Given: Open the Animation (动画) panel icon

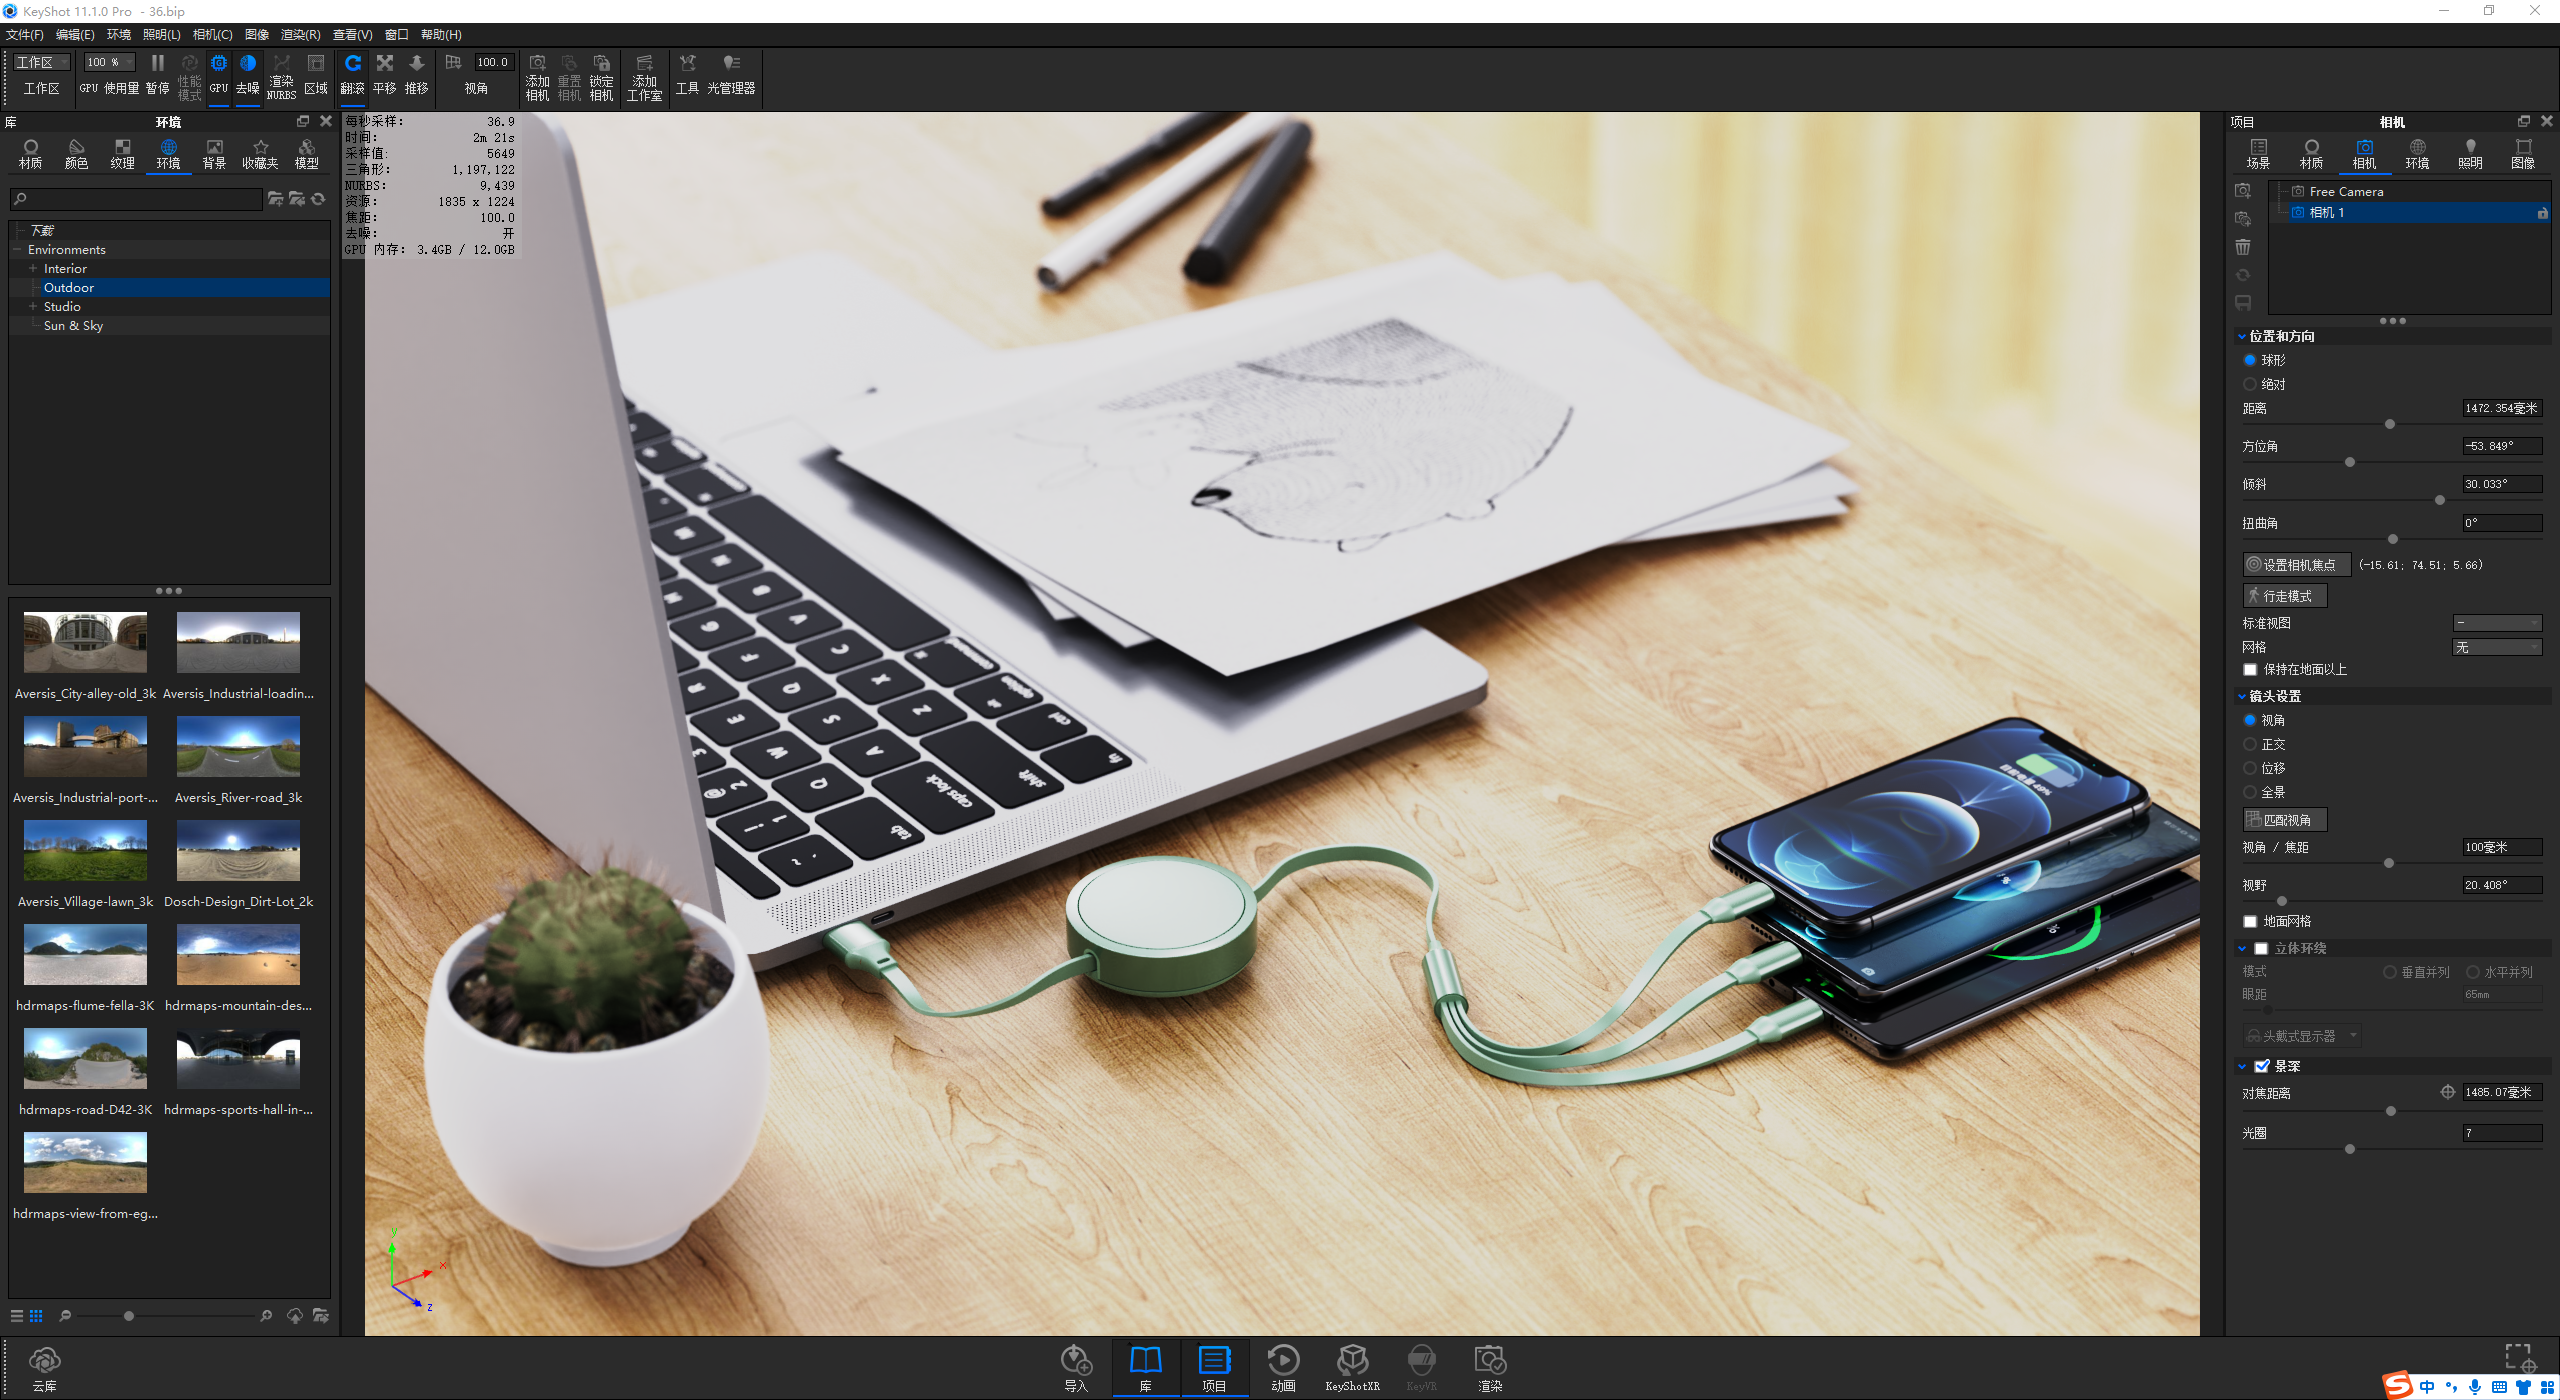Looking at the screenshot, I should (1284, 1368).
